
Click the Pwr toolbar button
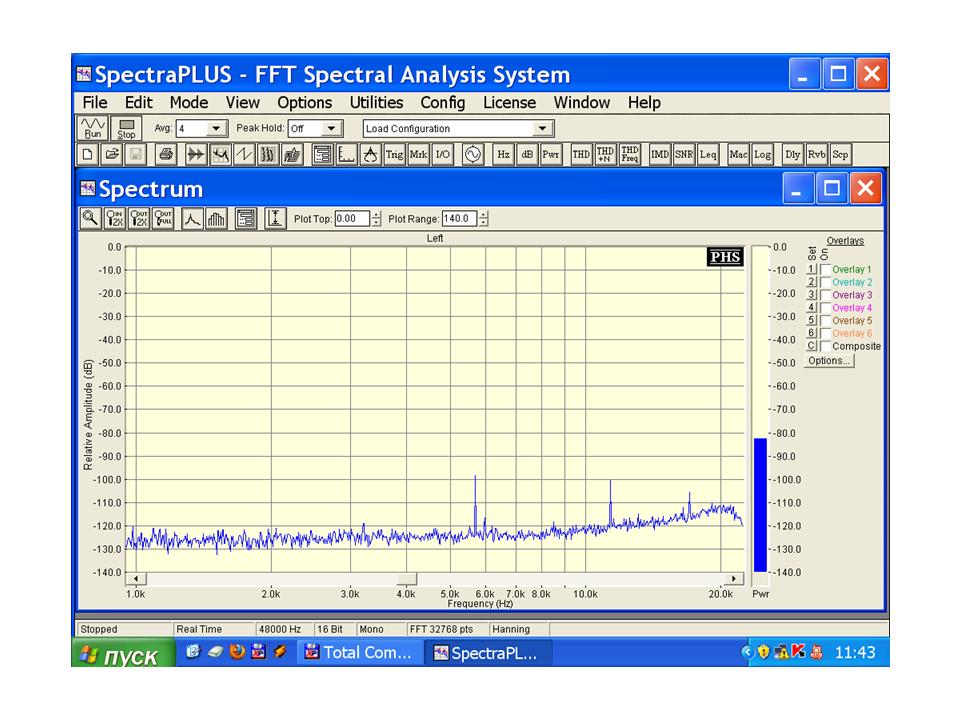tap(551, 154)
